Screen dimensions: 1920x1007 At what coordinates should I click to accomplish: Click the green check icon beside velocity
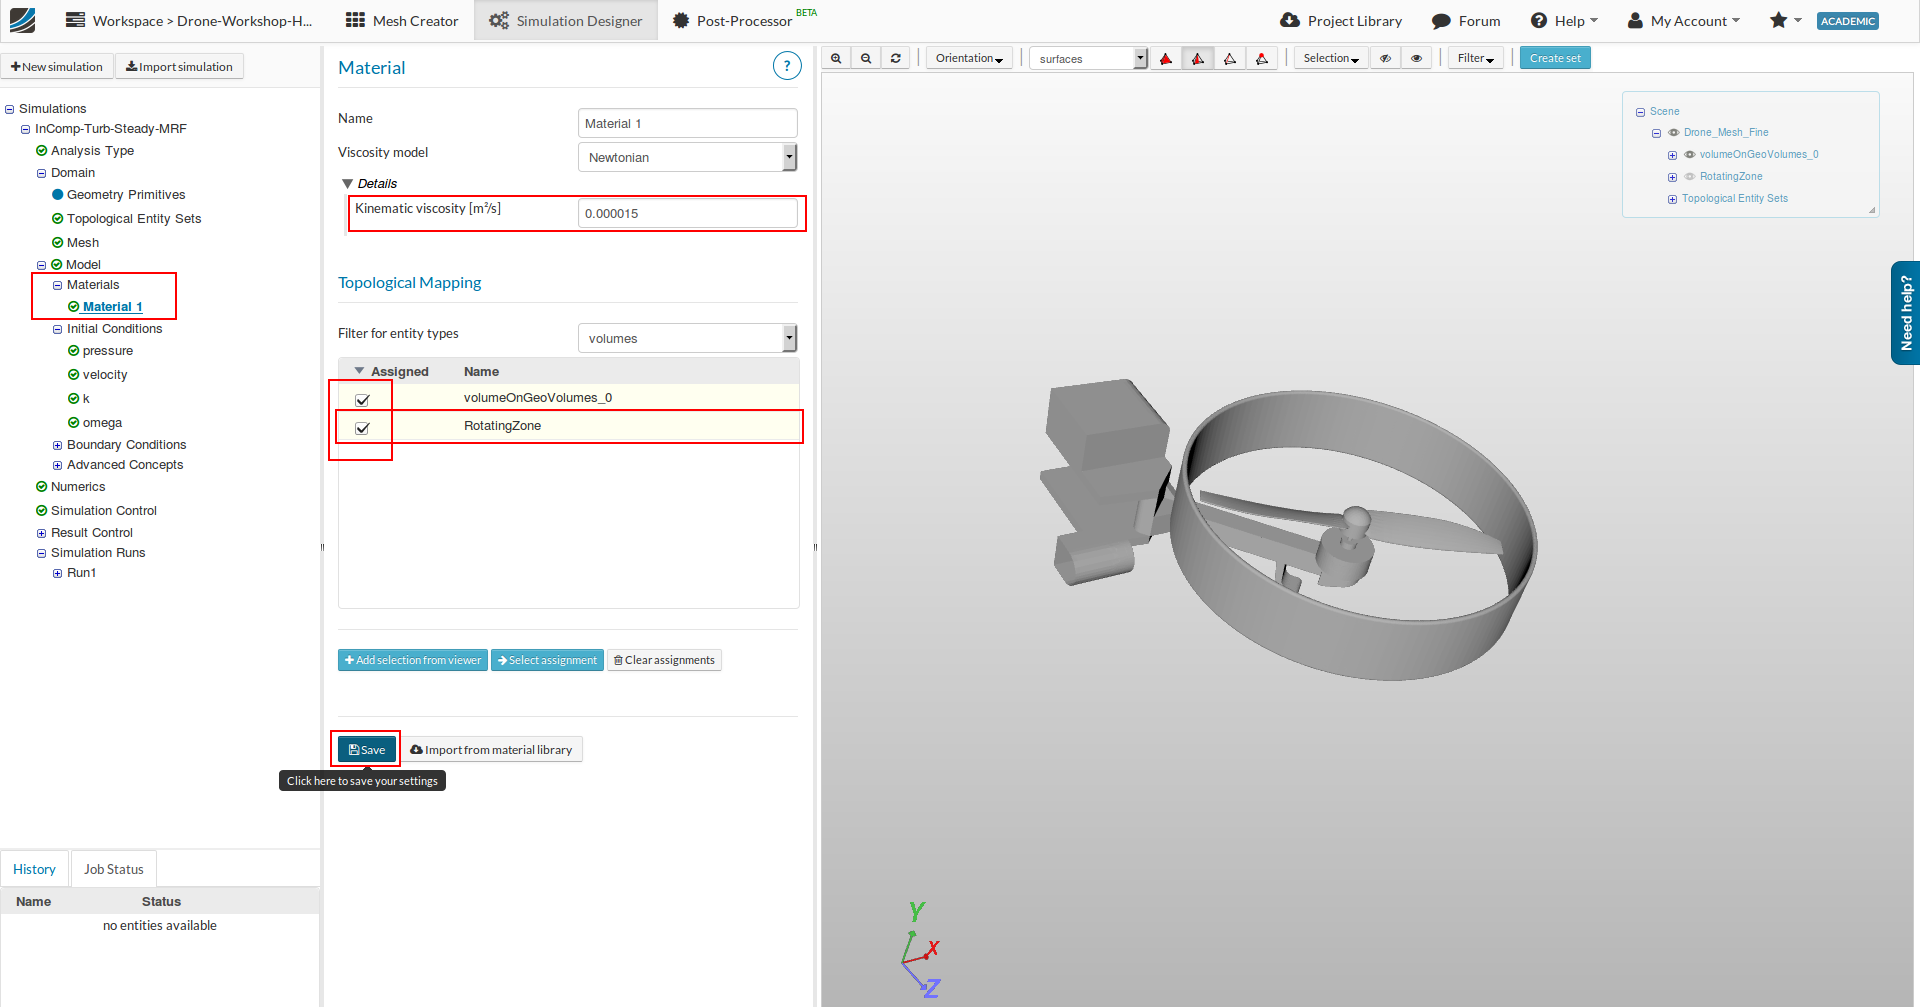pyautogui.click(x=74, y=375)
